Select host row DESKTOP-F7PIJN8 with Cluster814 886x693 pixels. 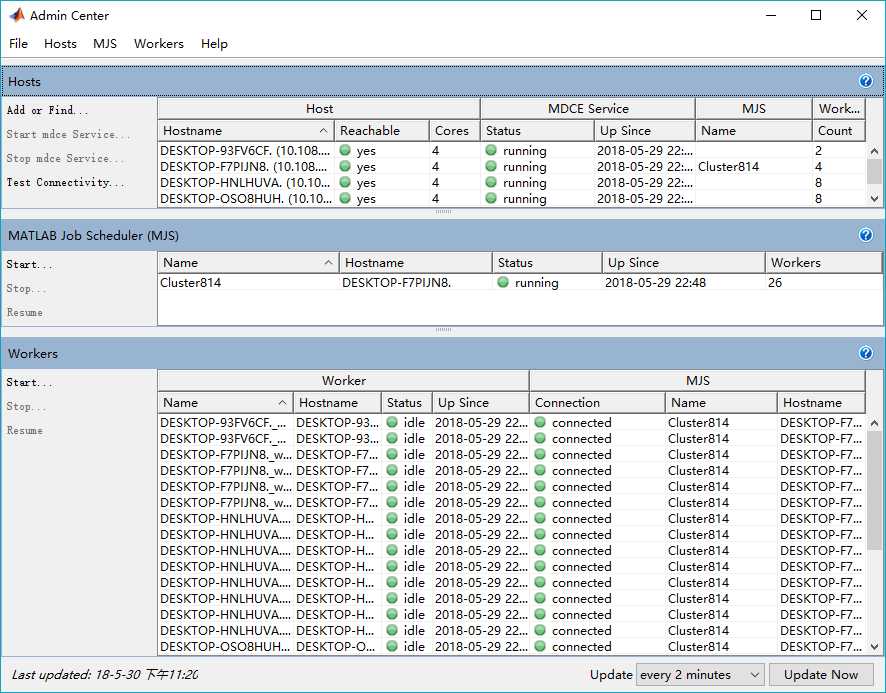(511, 167)
